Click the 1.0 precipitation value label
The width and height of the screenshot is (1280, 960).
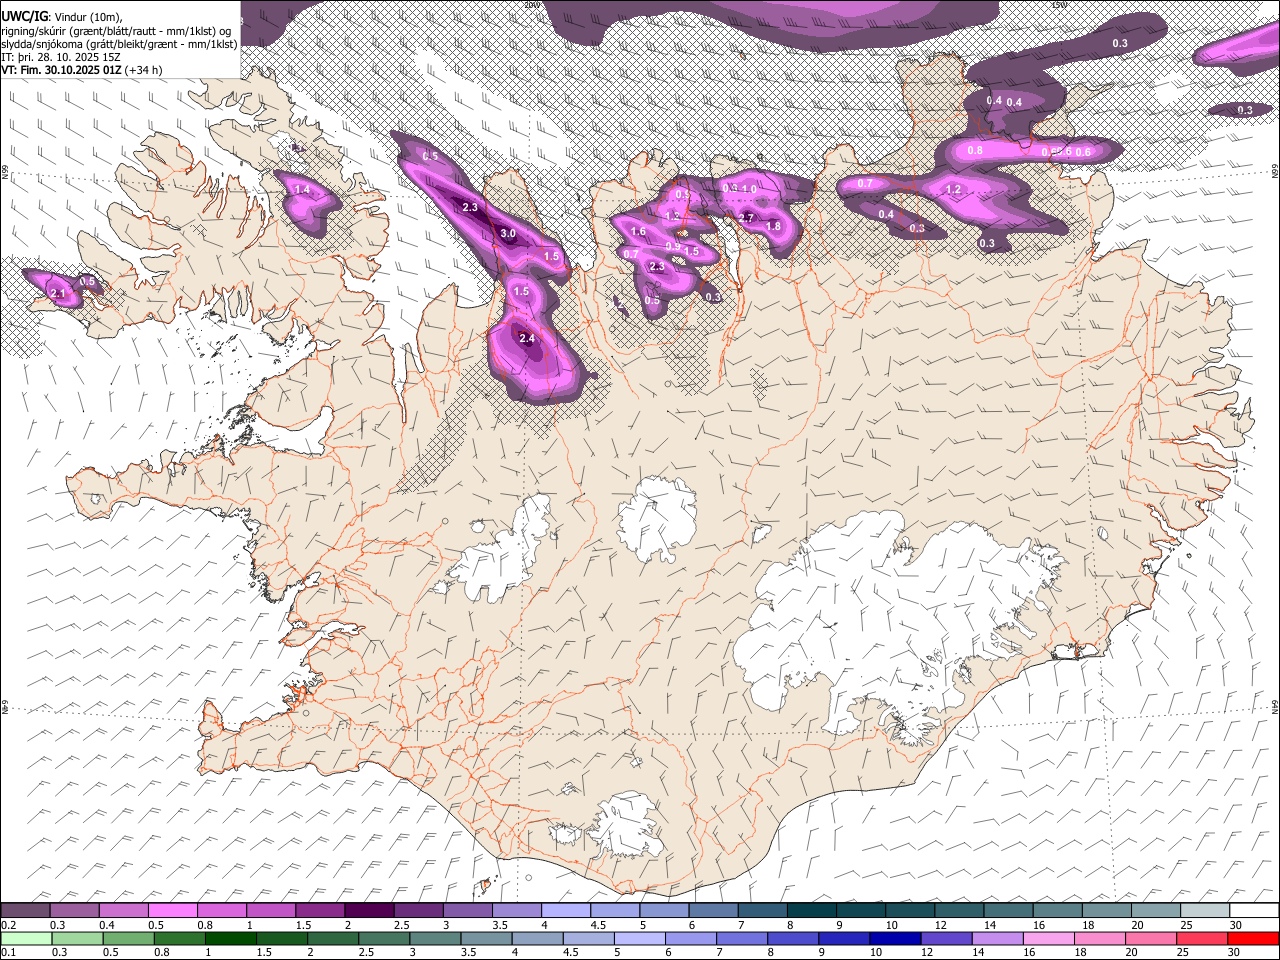click(749, 188)
